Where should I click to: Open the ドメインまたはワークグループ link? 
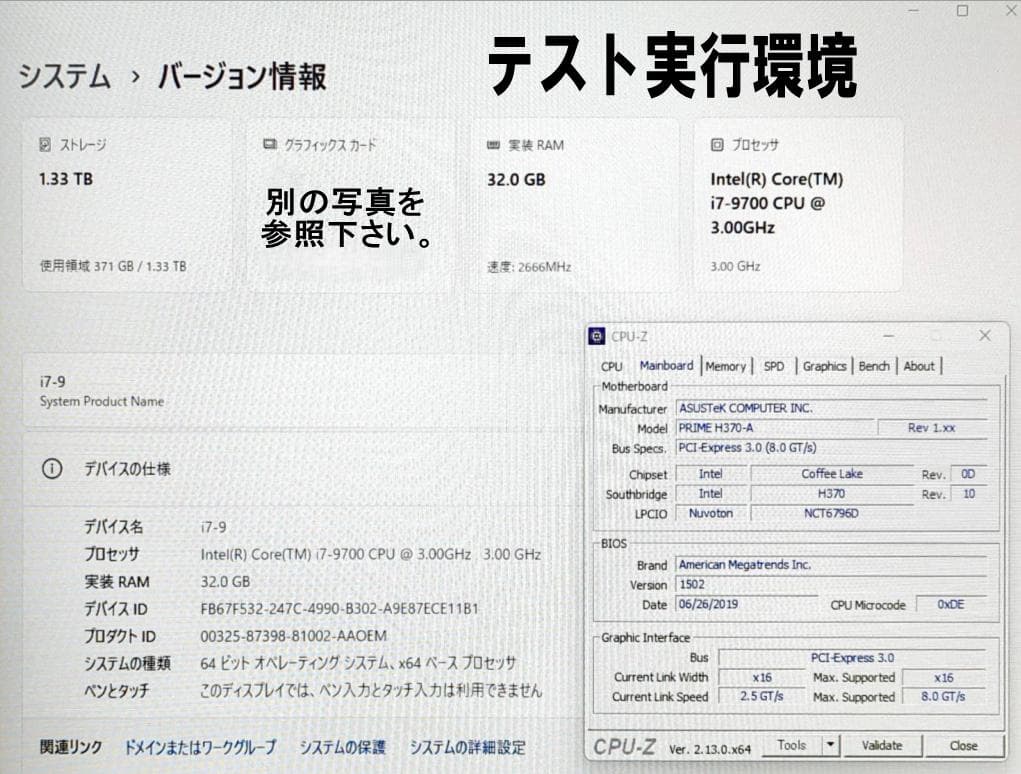pos(200,747)
